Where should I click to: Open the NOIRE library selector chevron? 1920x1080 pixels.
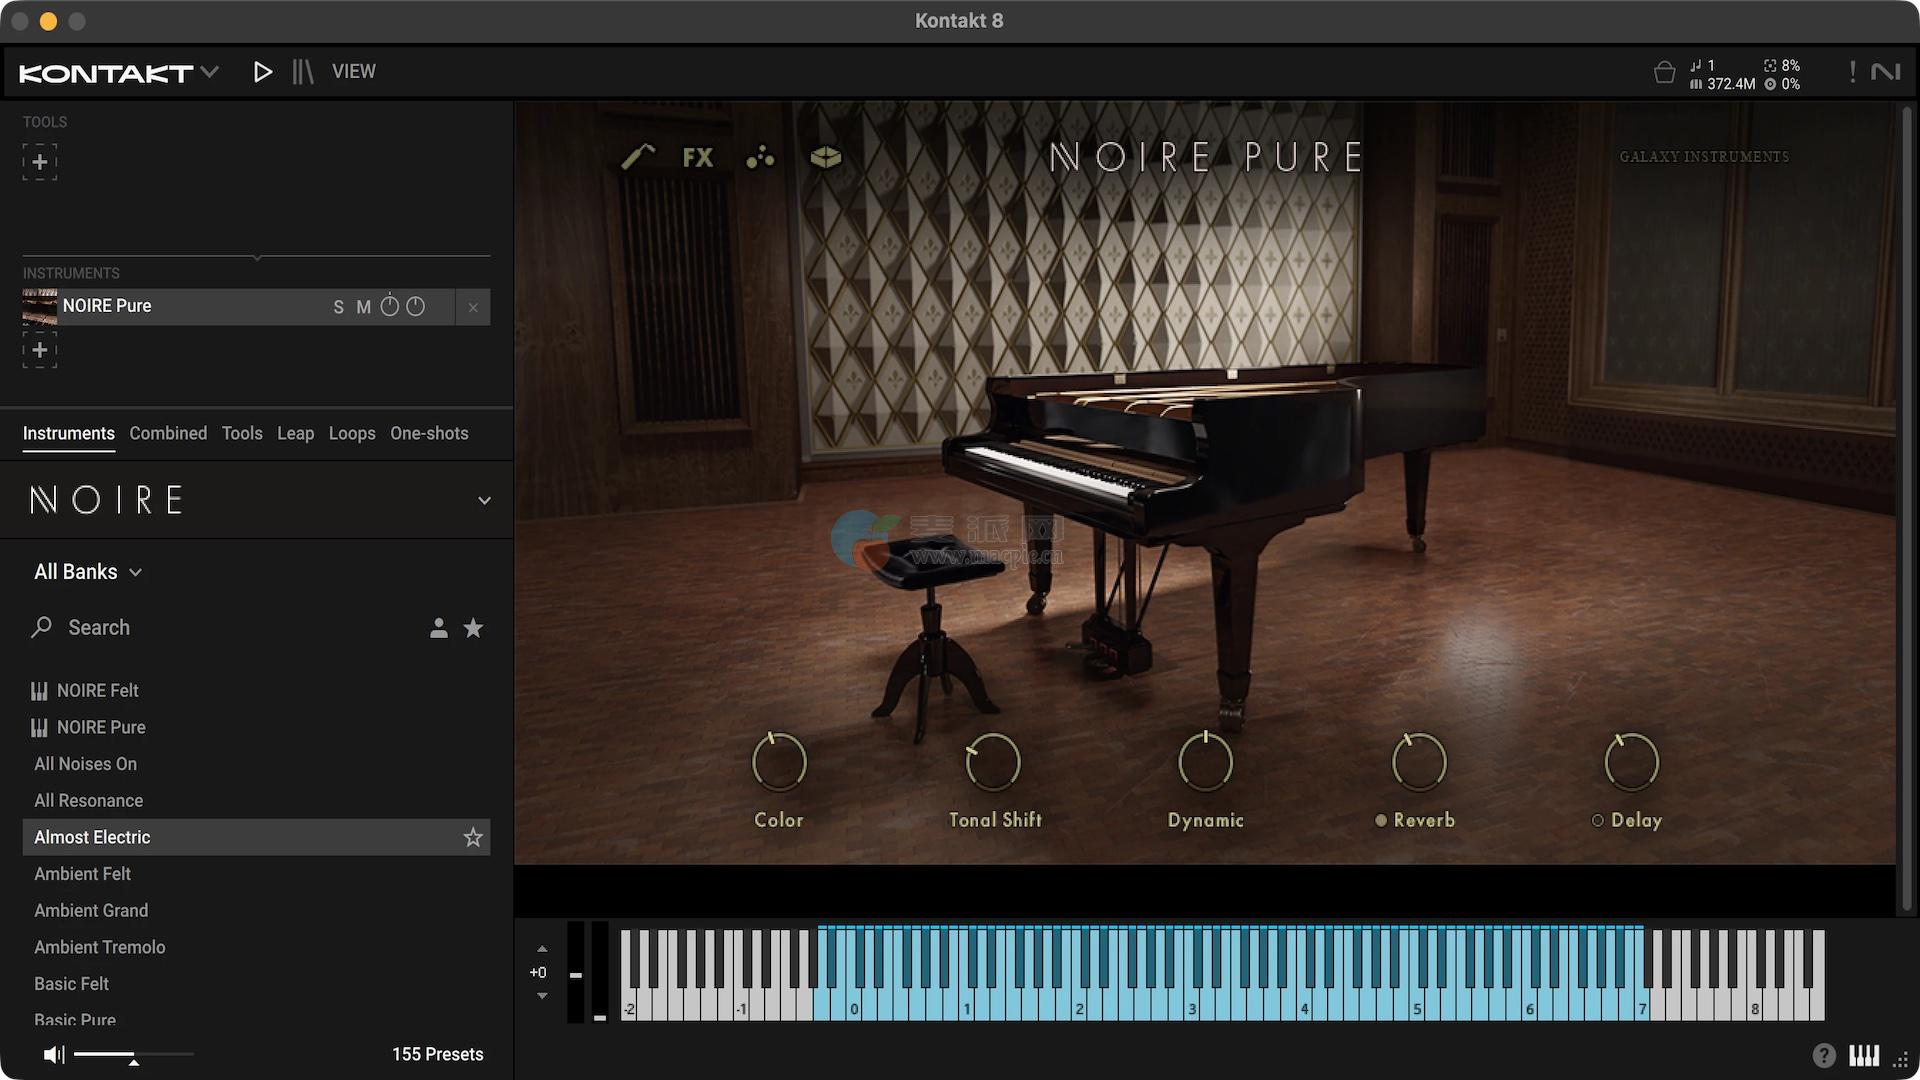[484, 500]
